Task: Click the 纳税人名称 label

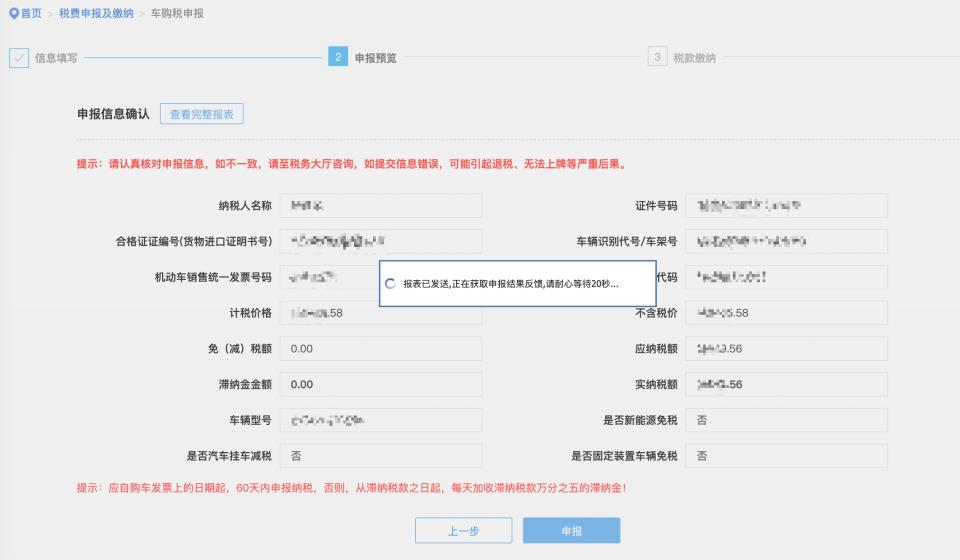Action: click(x=245, y=206)
